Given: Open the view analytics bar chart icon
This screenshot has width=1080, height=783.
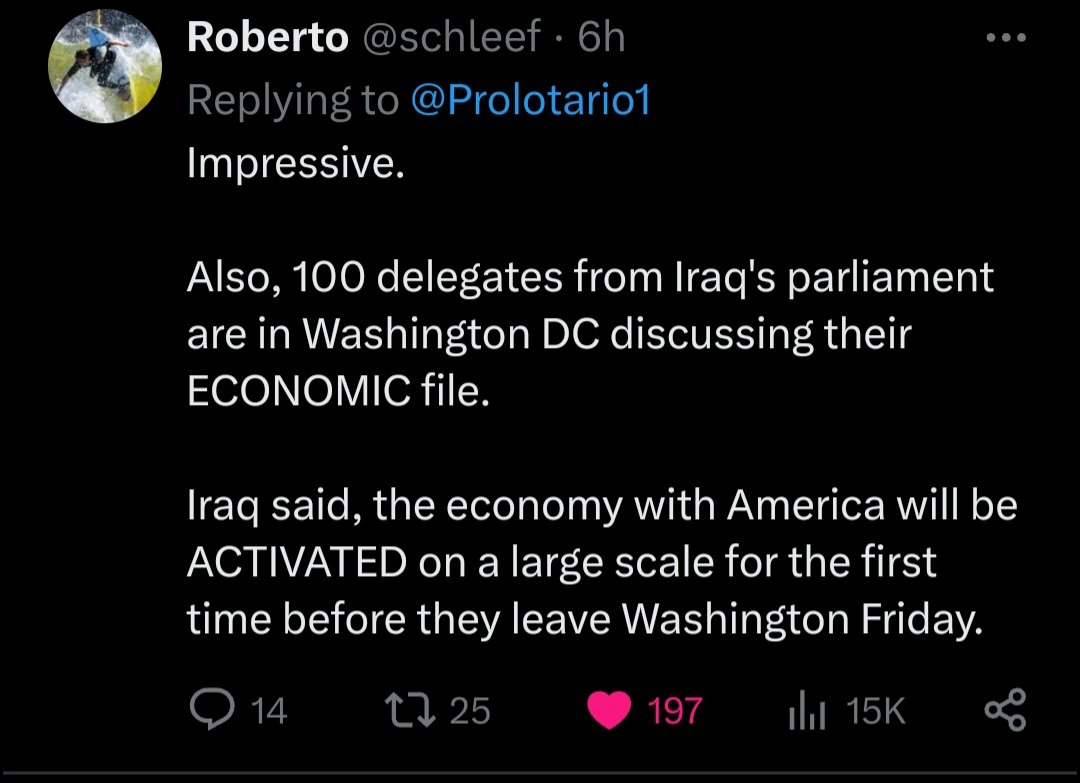Looking at the screenshot, I should tap(805, 711).
